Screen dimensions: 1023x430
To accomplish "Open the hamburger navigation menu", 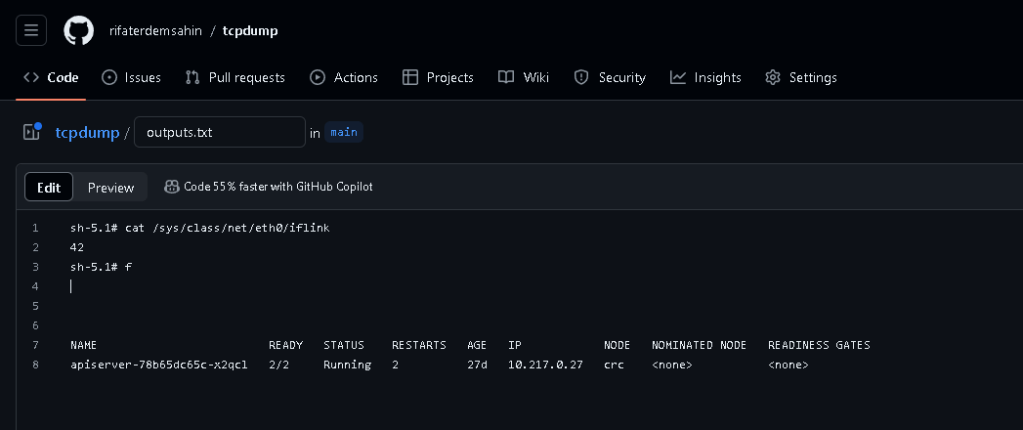I will [x=31, y=31].
